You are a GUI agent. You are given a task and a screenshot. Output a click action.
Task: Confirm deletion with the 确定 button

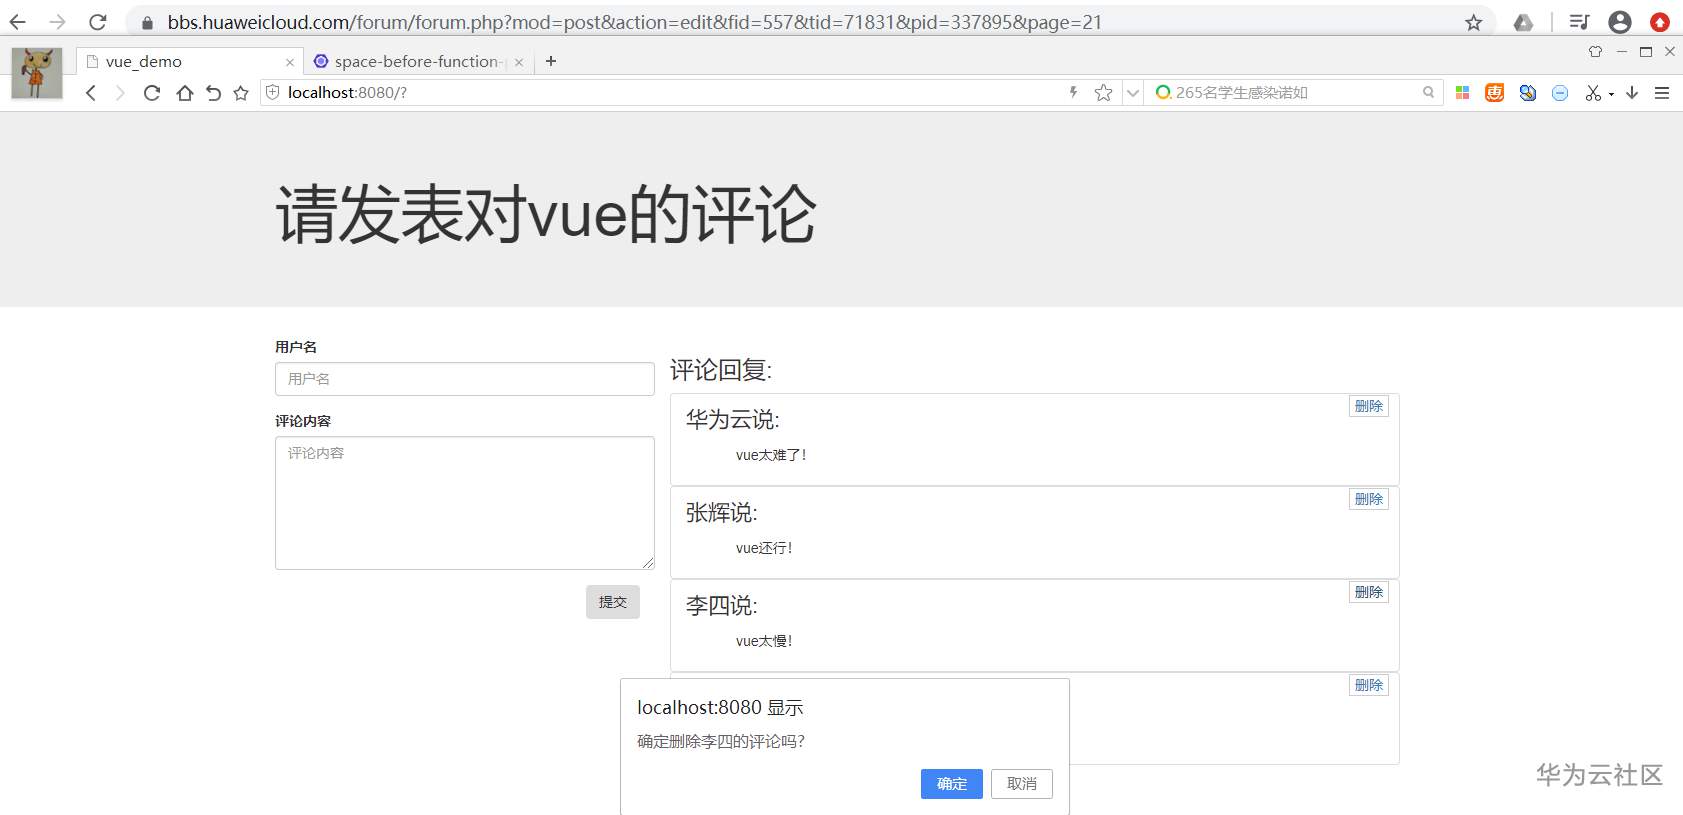952,784
